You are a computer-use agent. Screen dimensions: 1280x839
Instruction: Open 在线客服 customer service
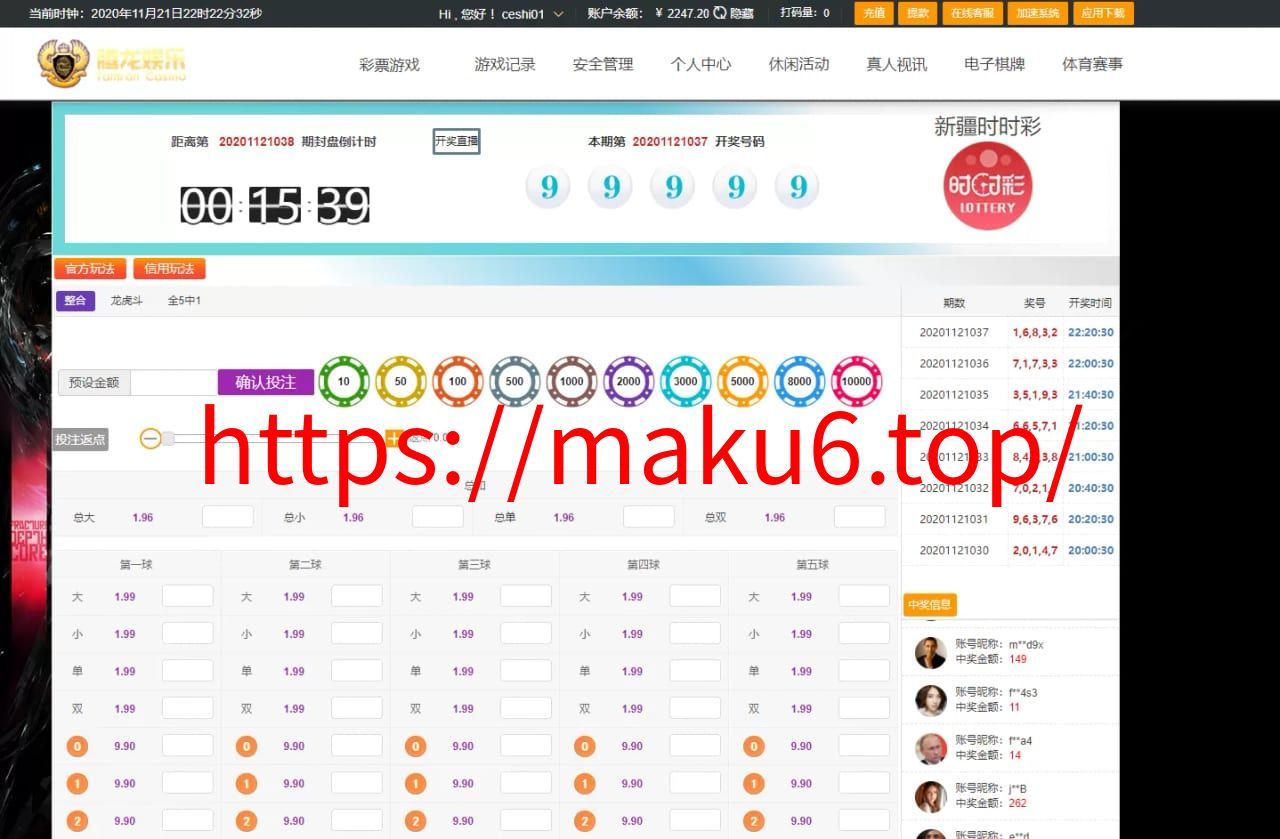tap(972, 13)
